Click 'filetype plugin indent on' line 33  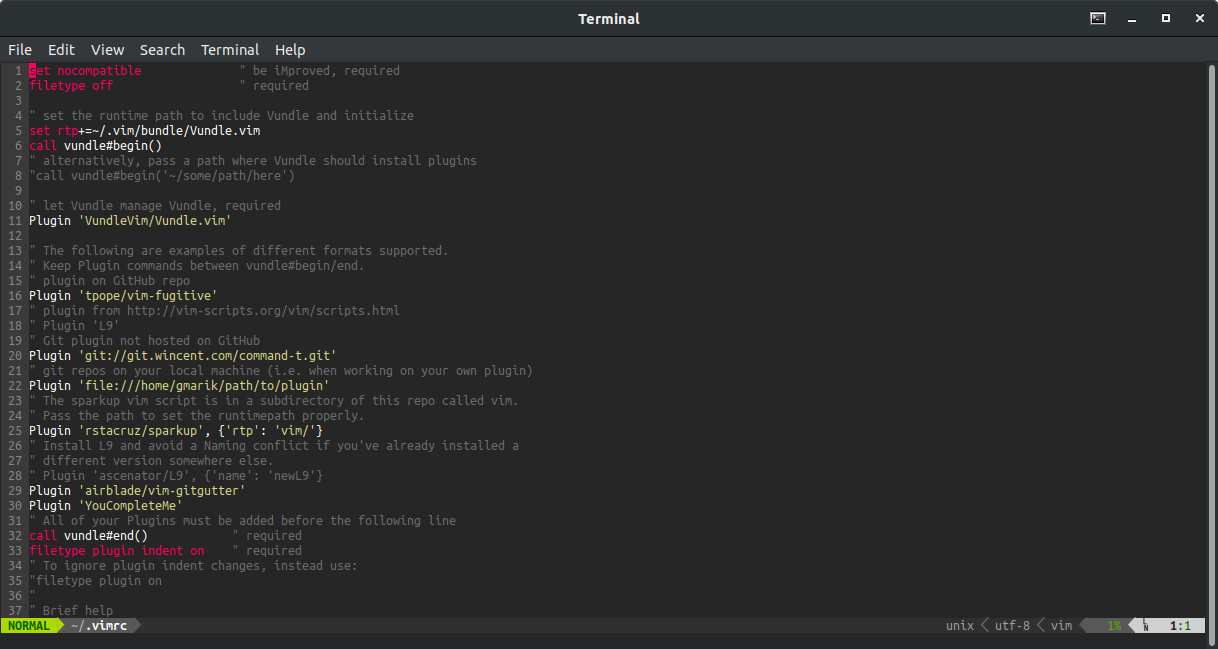point(117,551)
